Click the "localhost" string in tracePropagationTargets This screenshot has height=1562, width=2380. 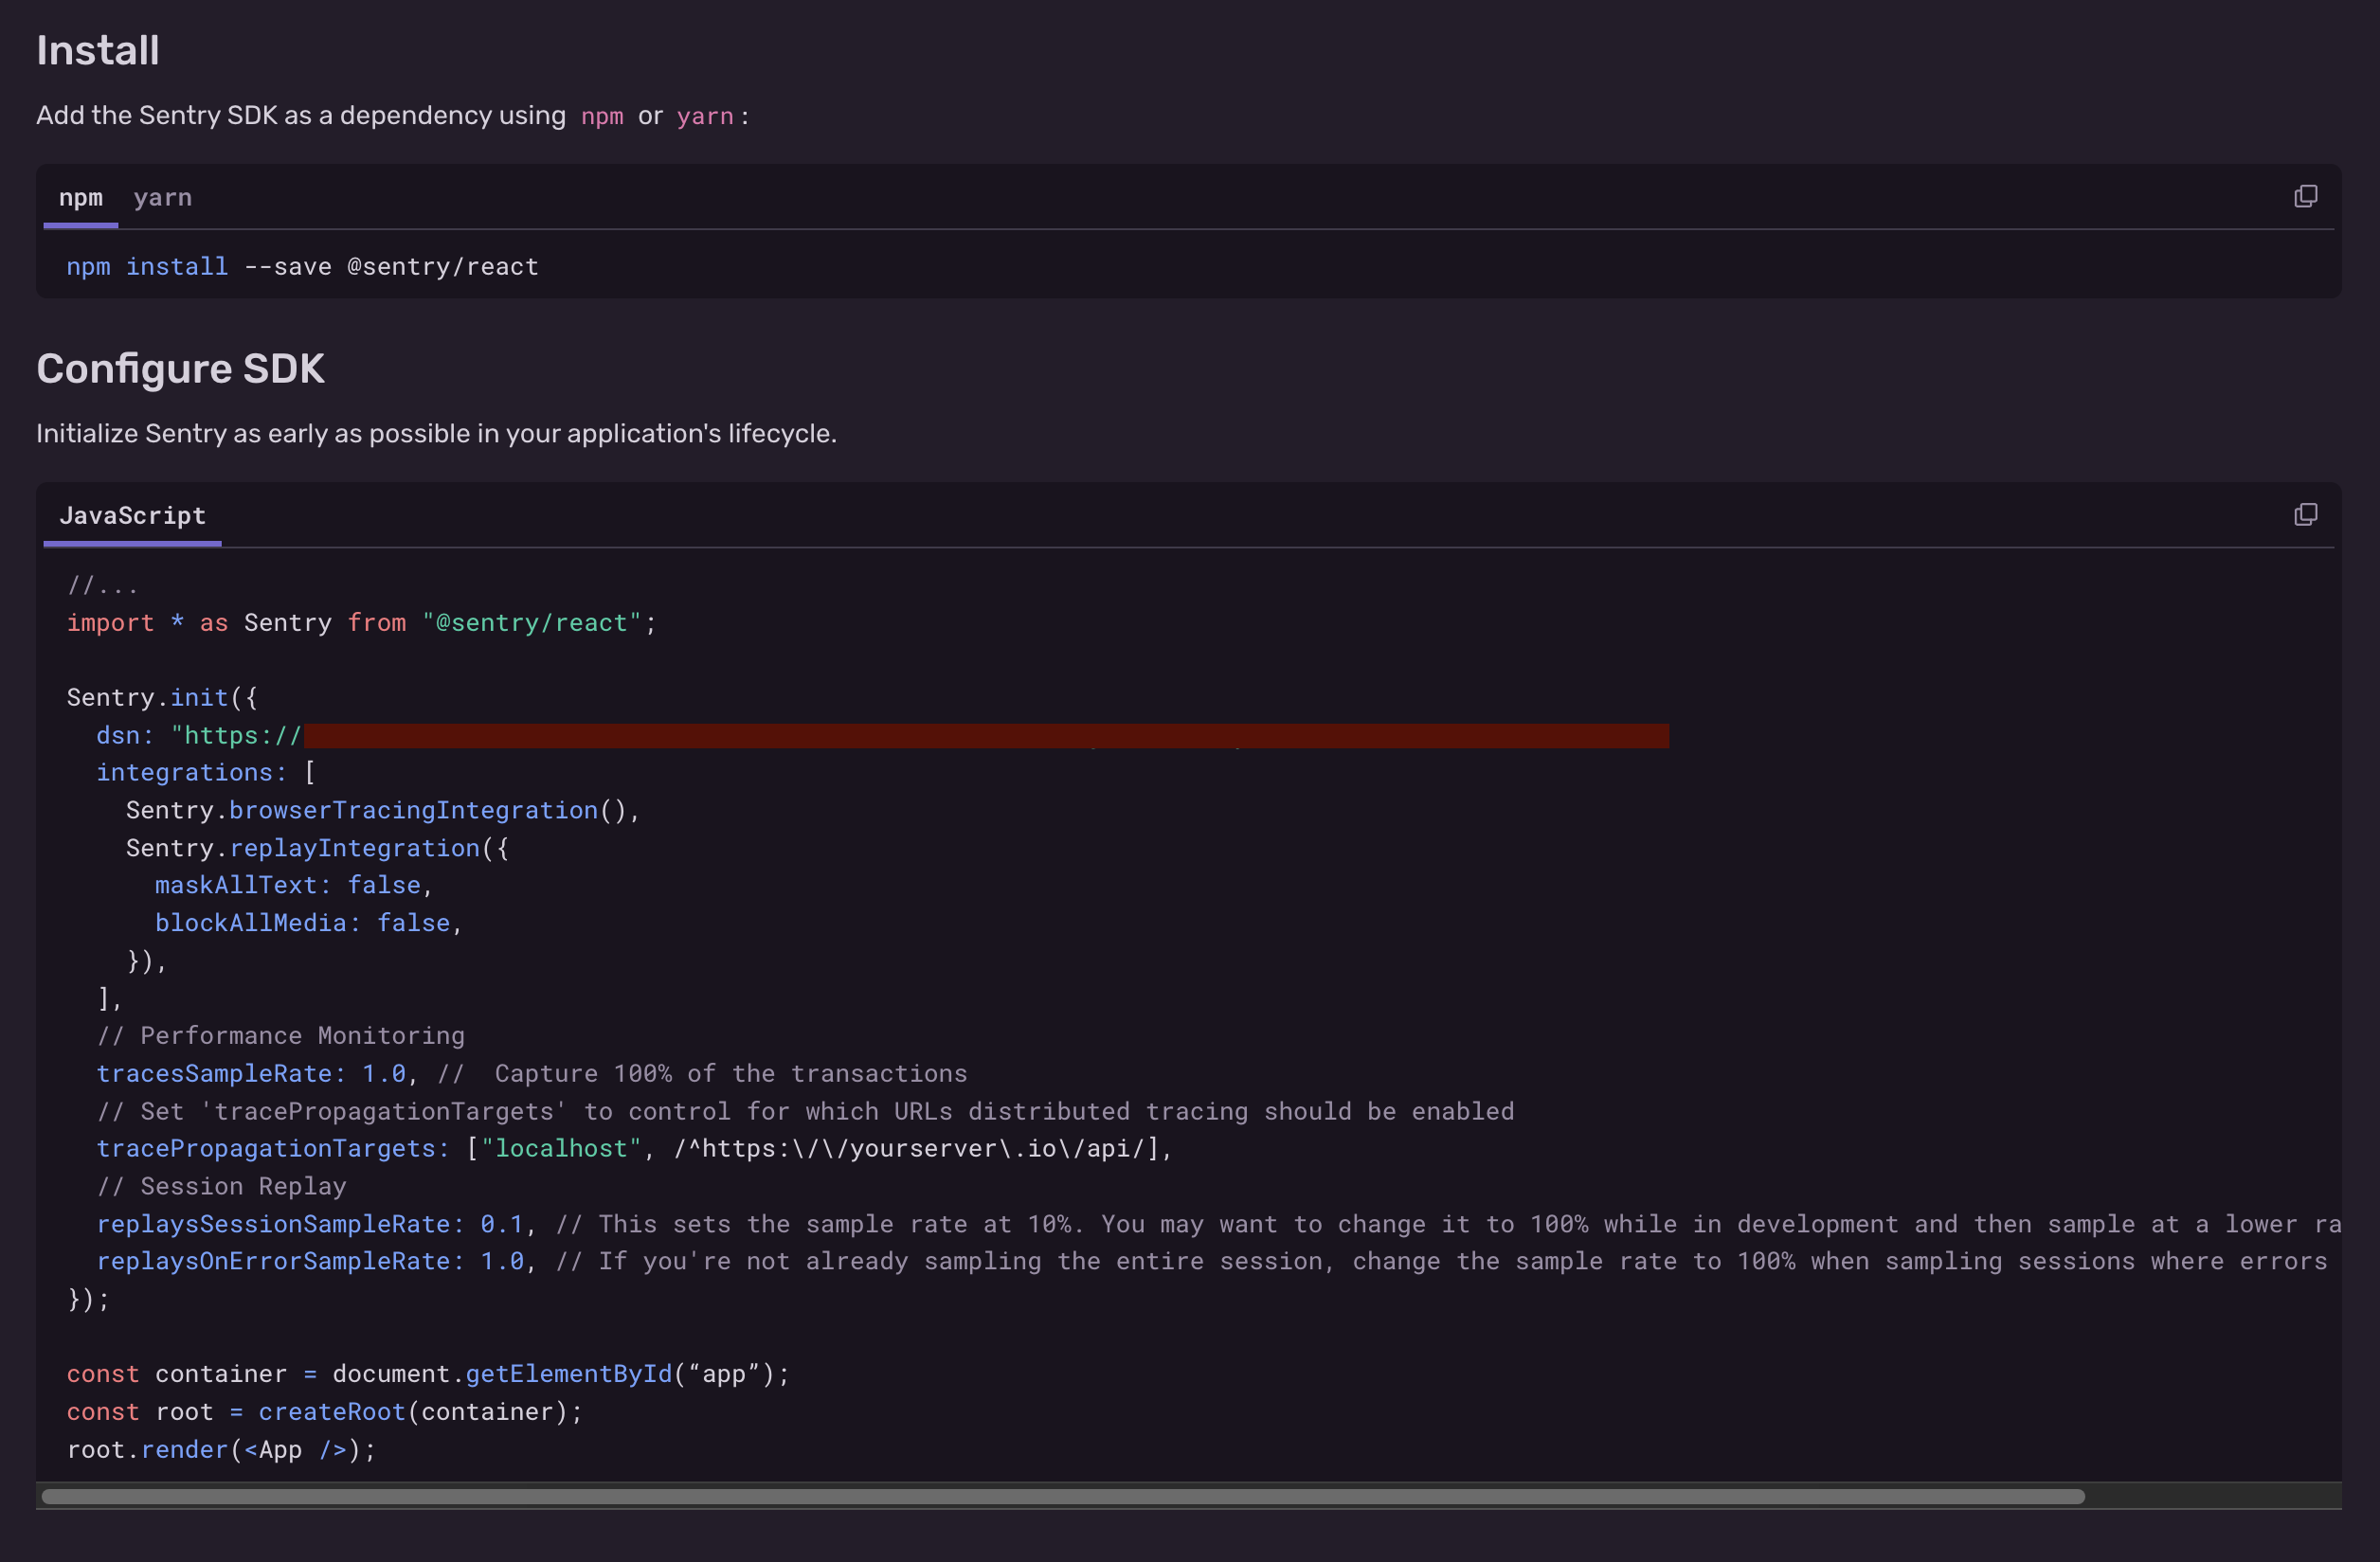point(560,1149)
